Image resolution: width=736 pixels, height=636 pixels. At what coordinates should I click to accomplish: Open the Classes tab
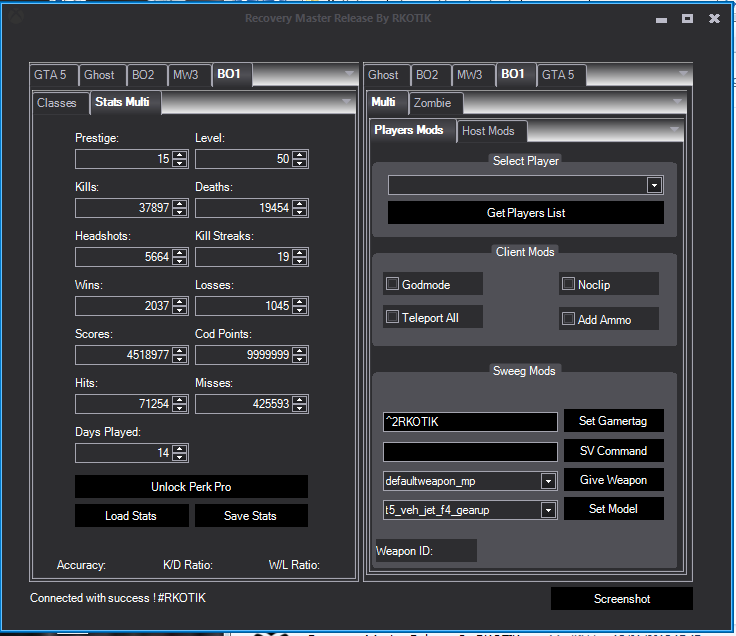pos(60,103)
